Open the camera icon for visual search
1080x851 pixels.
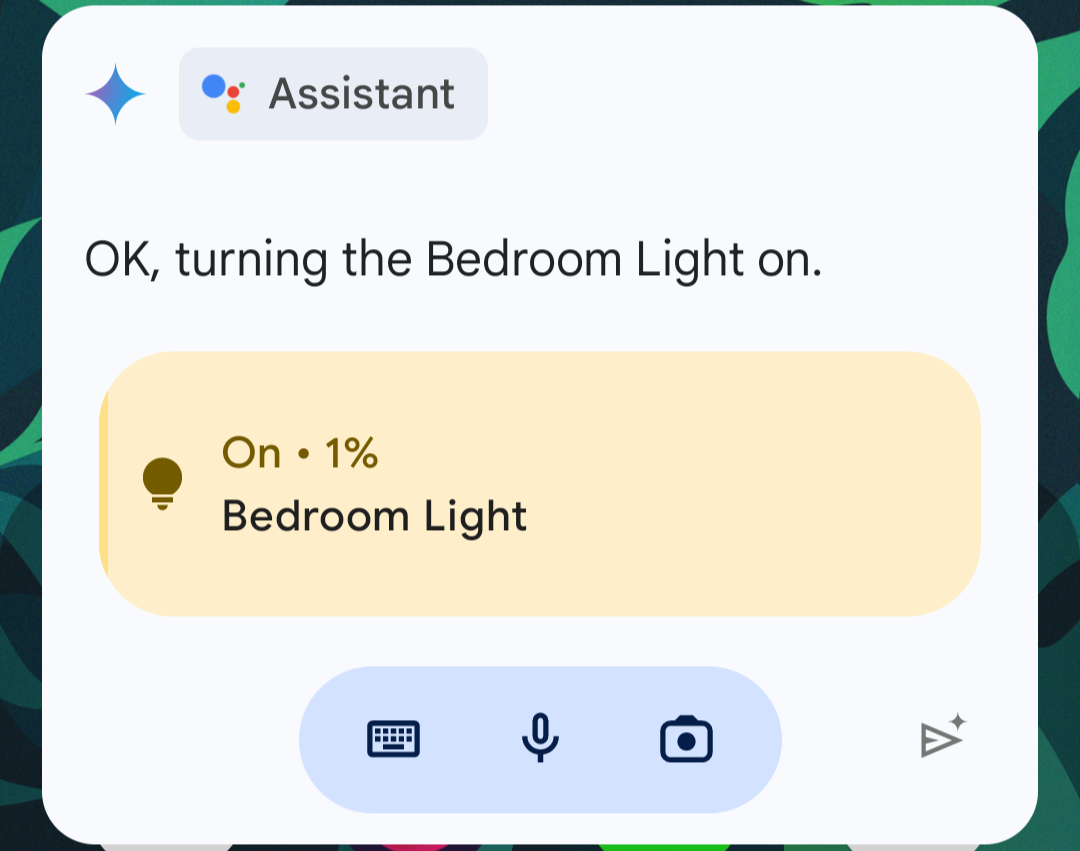coord(686,741)
